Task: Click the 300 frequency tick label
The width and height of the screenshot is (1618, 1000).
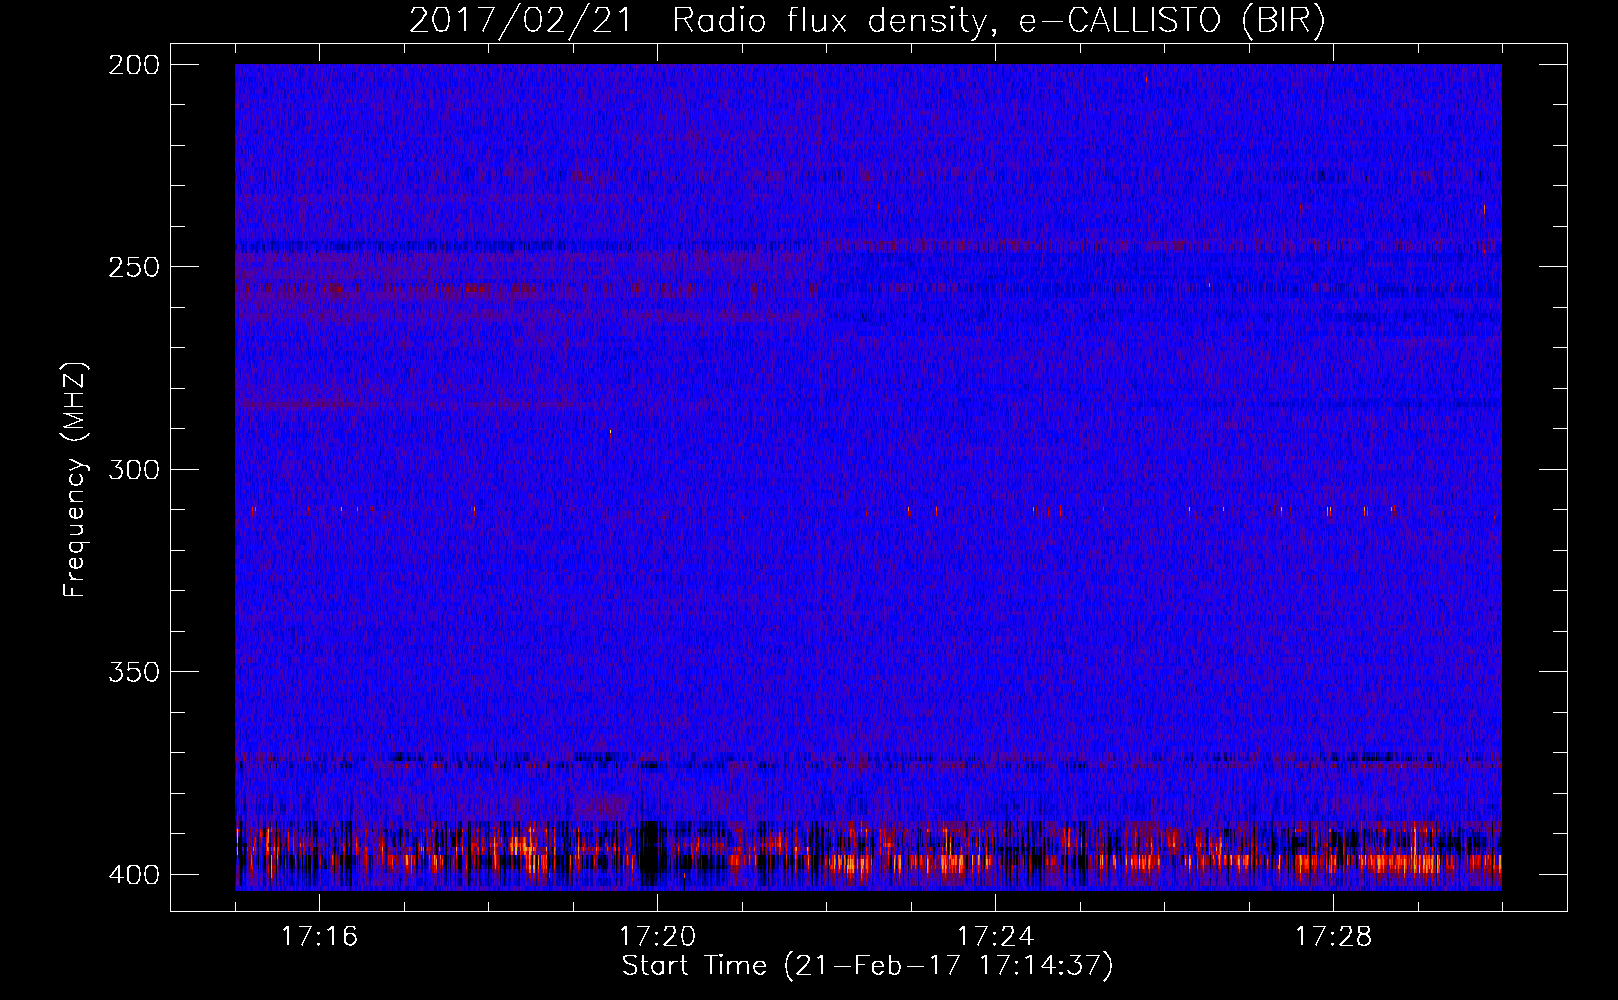Action: tap(133, 470)
